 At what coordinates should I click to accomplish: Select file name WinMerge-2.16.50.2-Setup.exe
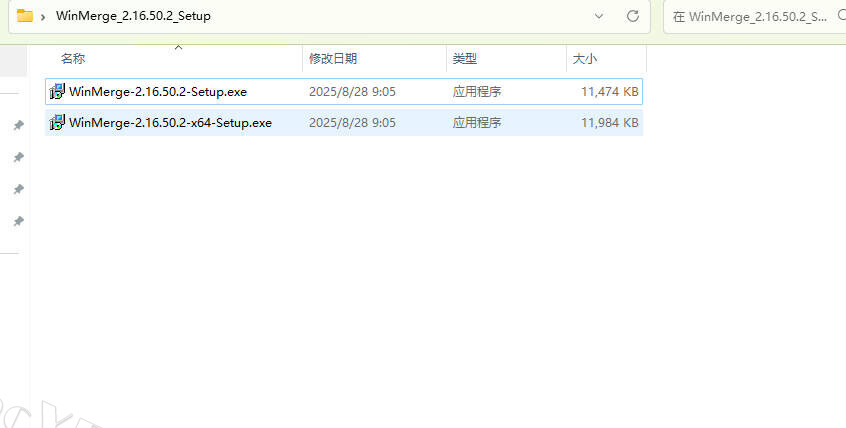[158, 92]
